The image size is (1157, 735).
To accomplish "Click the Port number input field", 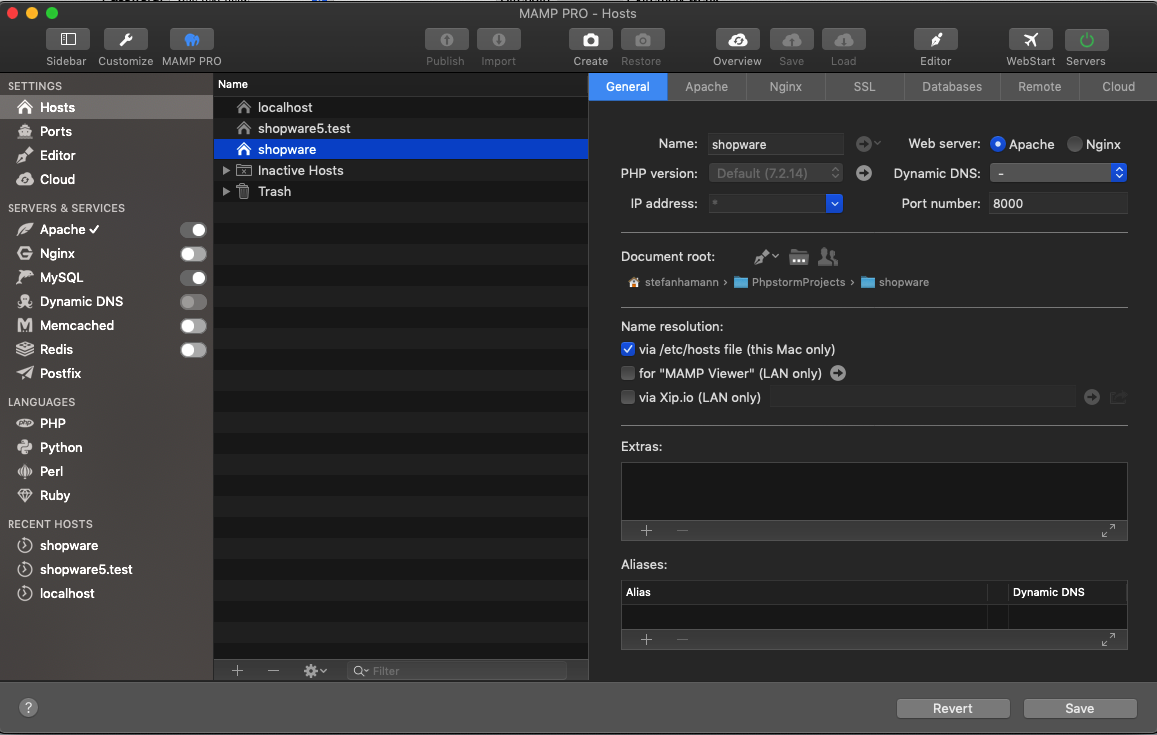I will pos(1057,203).
